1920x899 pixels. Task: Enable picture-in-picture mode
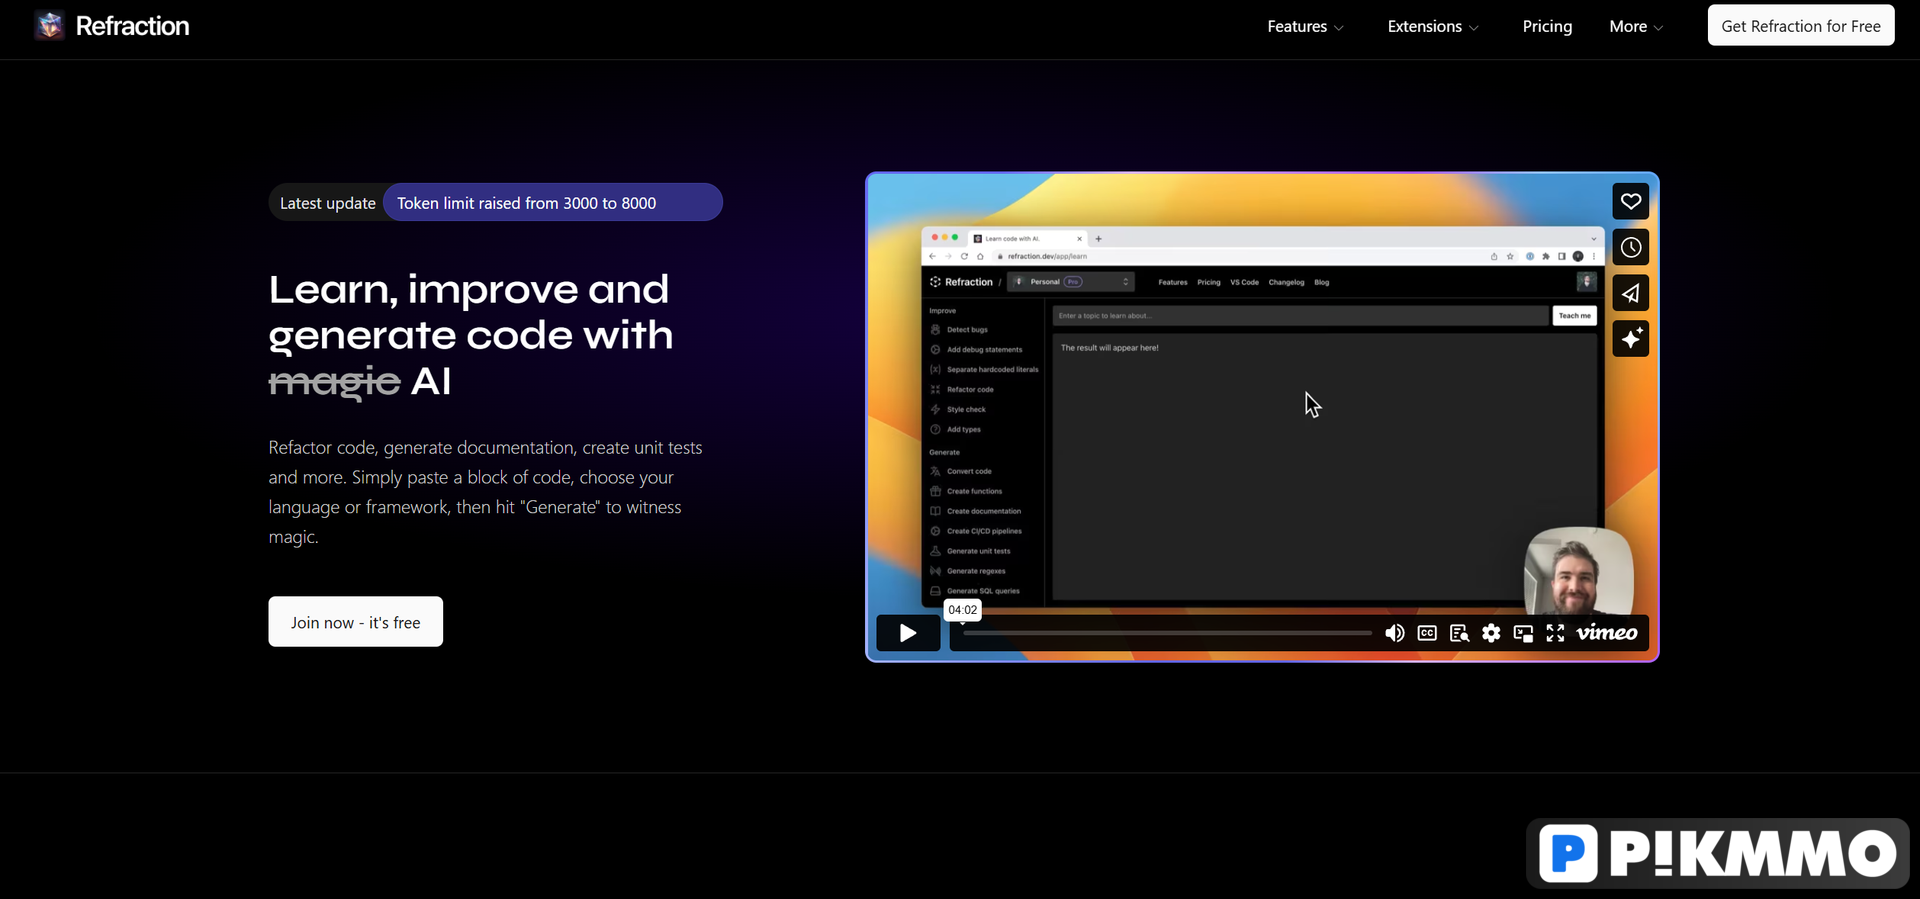coord(1523,633)
